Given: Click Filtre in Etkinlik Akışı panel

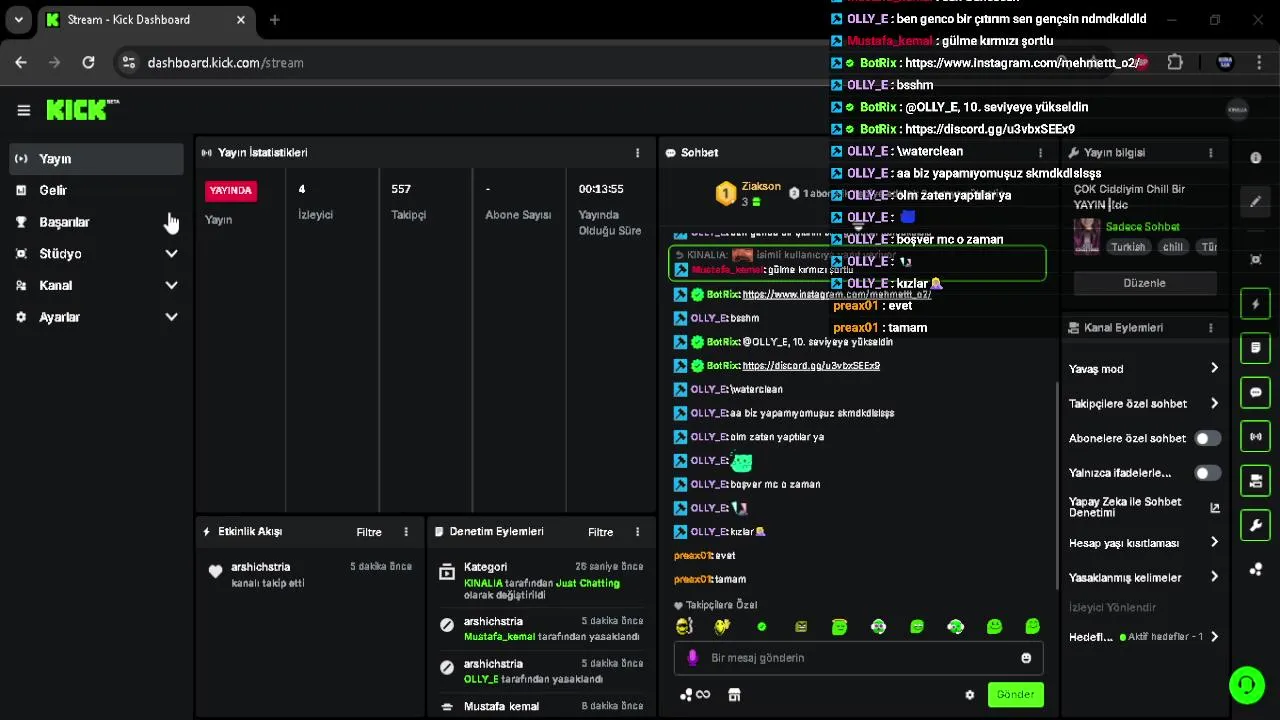Looking at the screenshot, I should pyautogui.click(x=369, y=532).
